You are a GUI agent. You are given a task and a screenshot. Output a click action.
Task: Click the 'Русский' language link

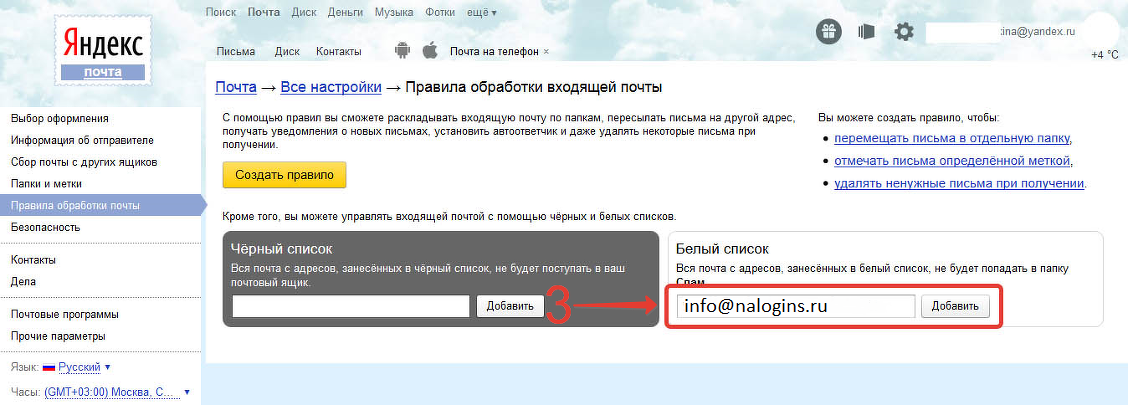(x=79, y=368)
